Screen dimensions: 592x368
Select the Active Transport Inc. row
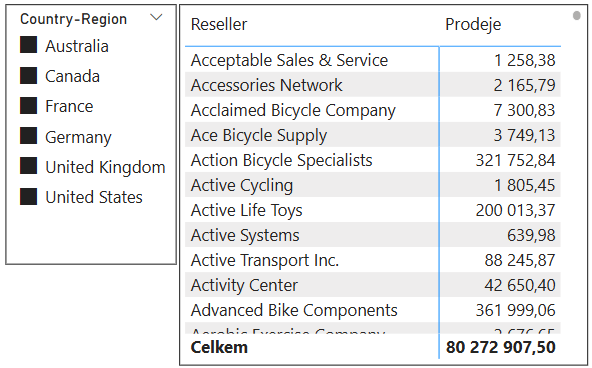click(x=373, y=260)
